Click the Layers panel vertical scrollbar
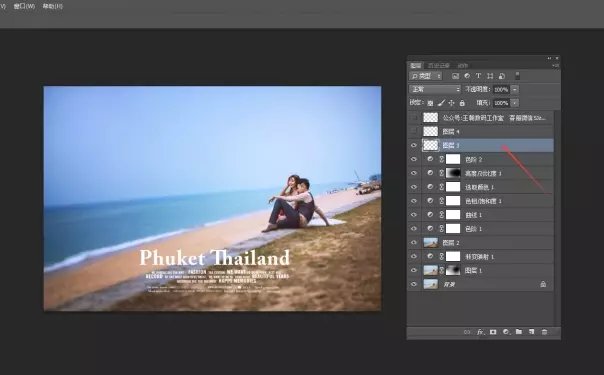The height and width of the screenshot is (375, 604). (557, 218)
